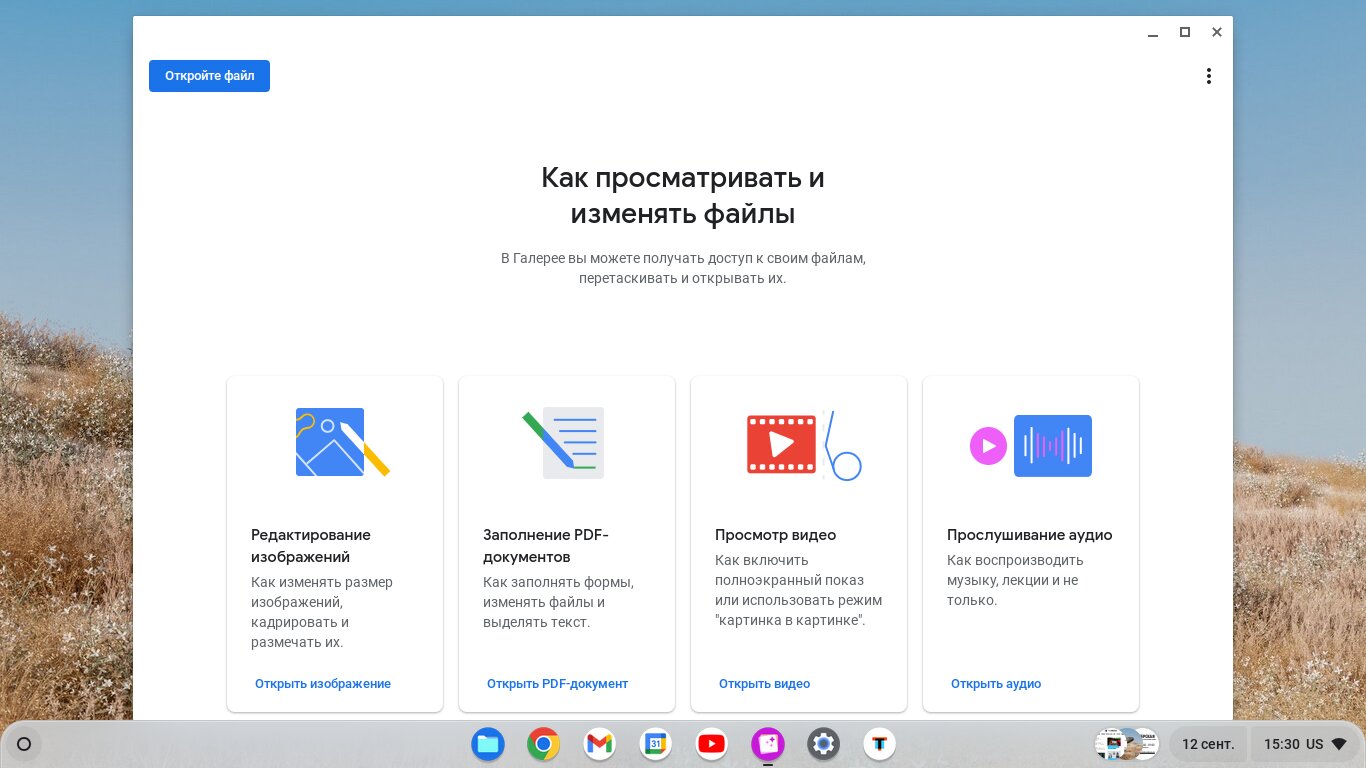Click the red video film illustration
The height and width of the screenshot is (768, 1366).
803,444
